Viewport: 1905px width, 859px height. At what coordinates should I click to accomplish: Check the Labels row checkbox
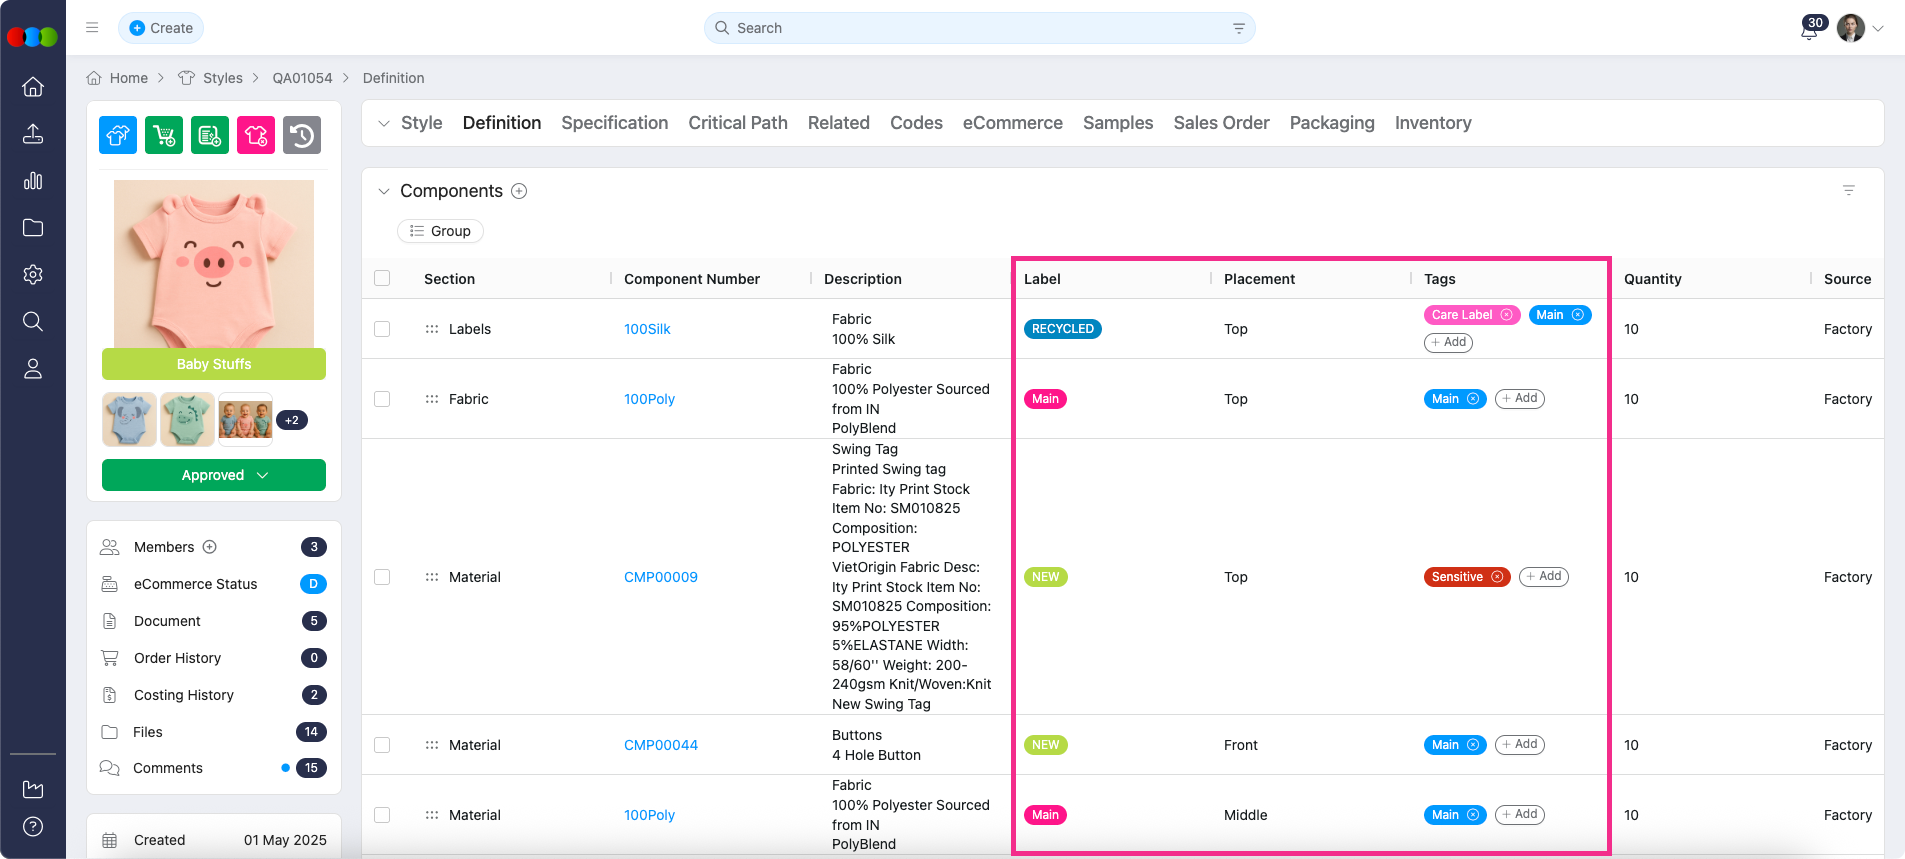(x=382, y=329)
